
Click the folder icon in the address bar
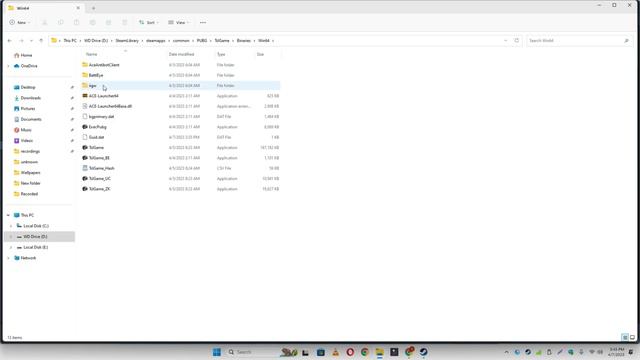[54, 40]
